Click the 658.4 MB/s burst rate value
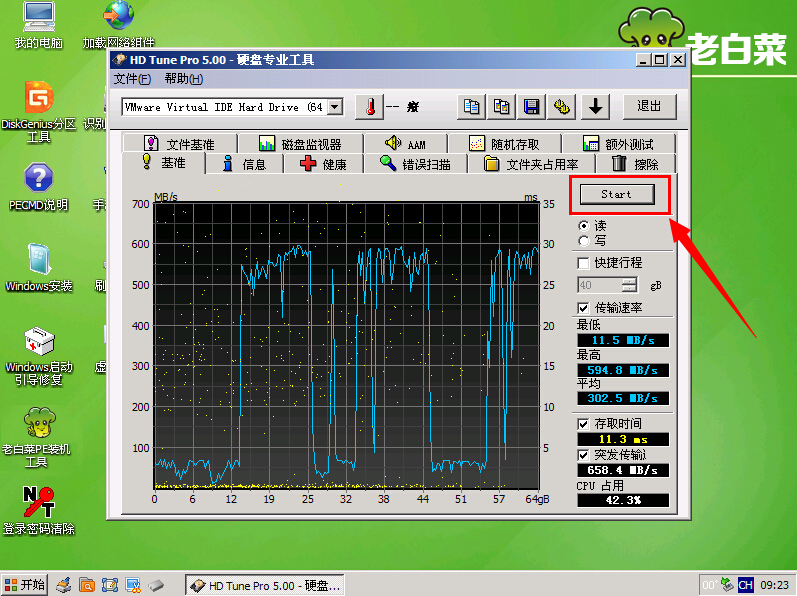Viewport: 797px width, 596px height. coord(623,470)
